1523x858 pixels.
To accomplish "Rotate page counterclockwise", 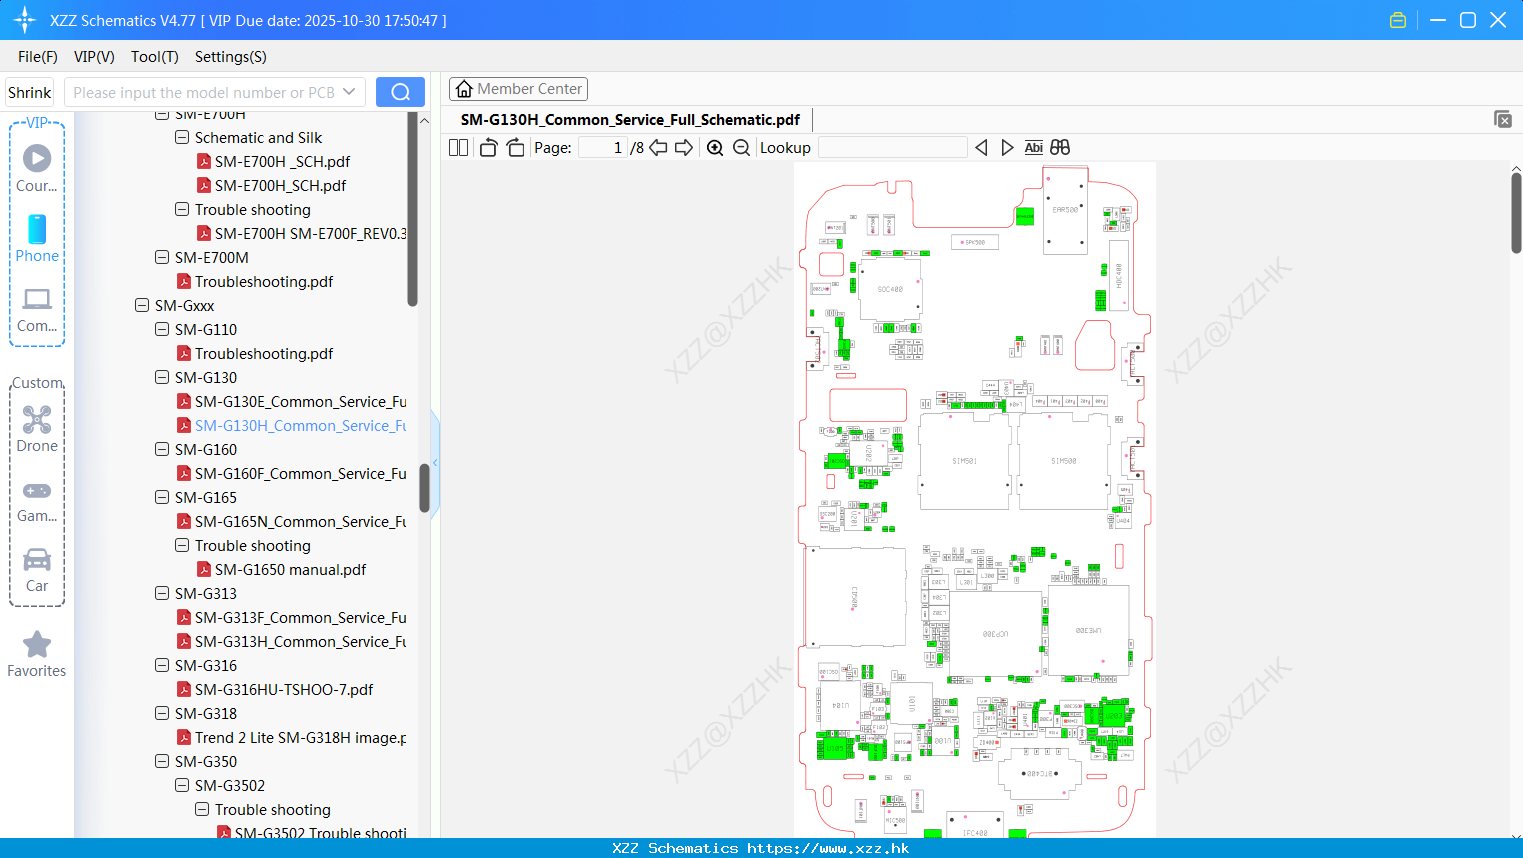I will point(488,148).
